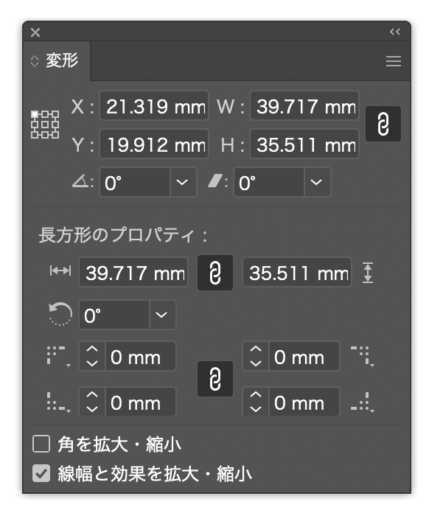429x513 pixels.
Task: Expand the rectangle rotation angle dropdown
Action: (x=162, y=315)
